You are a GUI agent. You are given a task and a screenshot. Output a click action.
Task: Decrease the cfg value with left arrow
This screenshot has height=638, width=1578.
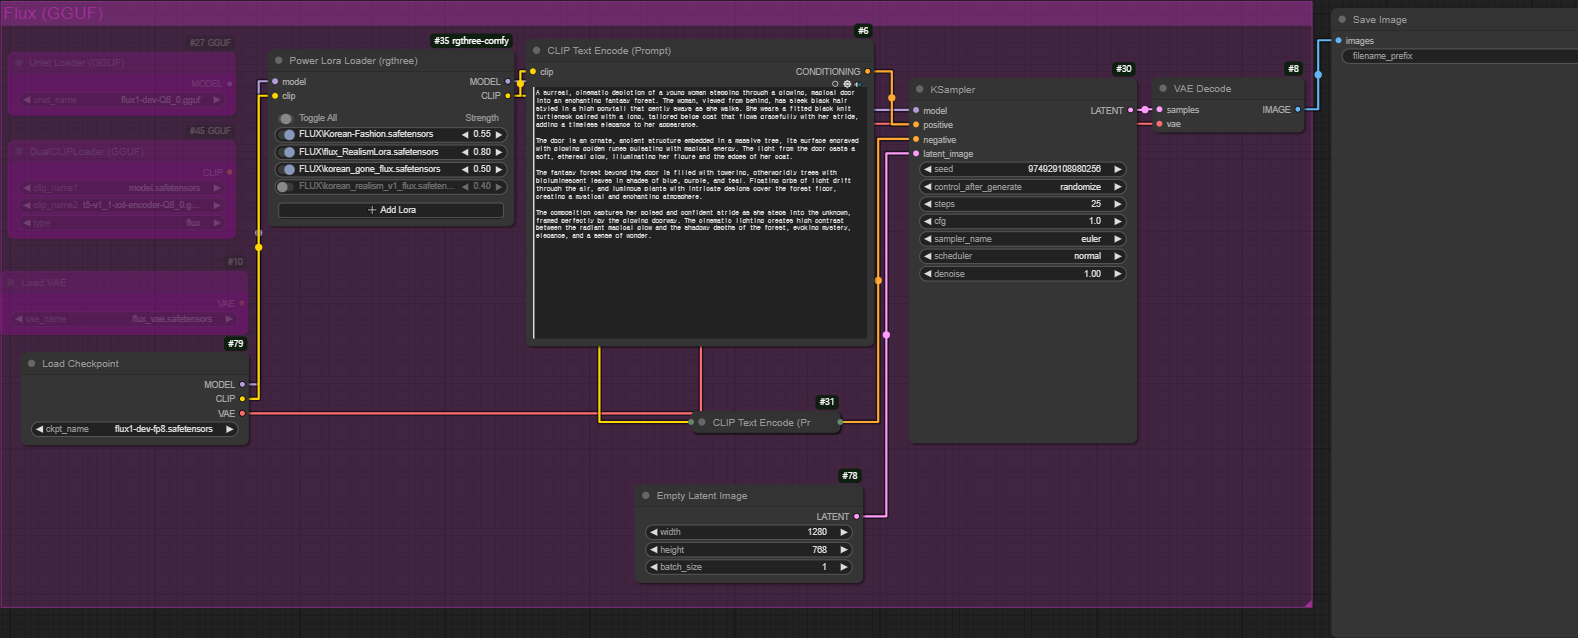(928, 221)
